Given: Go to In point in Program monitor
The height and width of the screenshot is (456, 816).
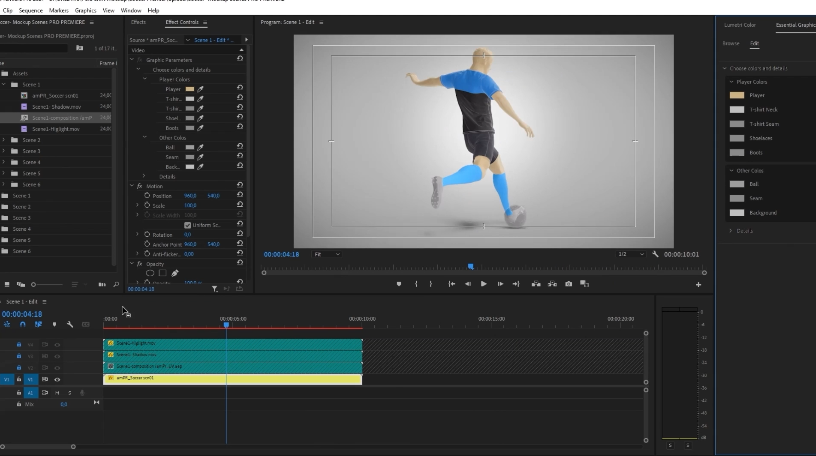Looking at the screenshot, I should coord(452,284).
